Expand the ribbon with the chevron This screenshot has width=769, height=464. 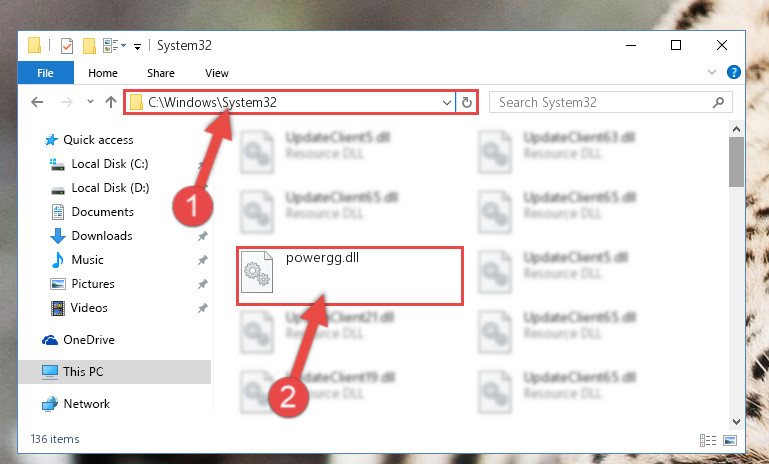tap(712, 73)
